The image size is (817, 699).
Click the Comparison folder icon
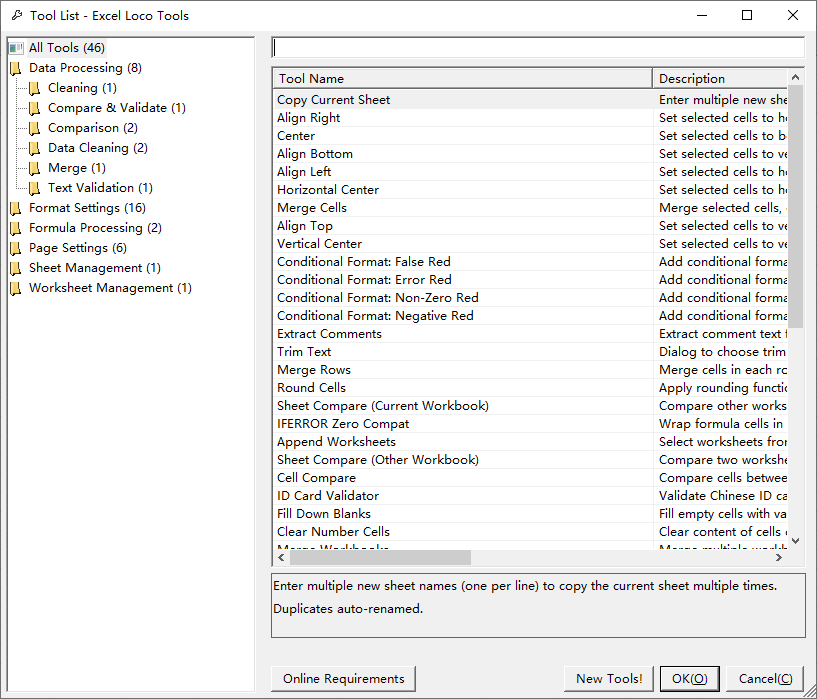coord(35,128)
